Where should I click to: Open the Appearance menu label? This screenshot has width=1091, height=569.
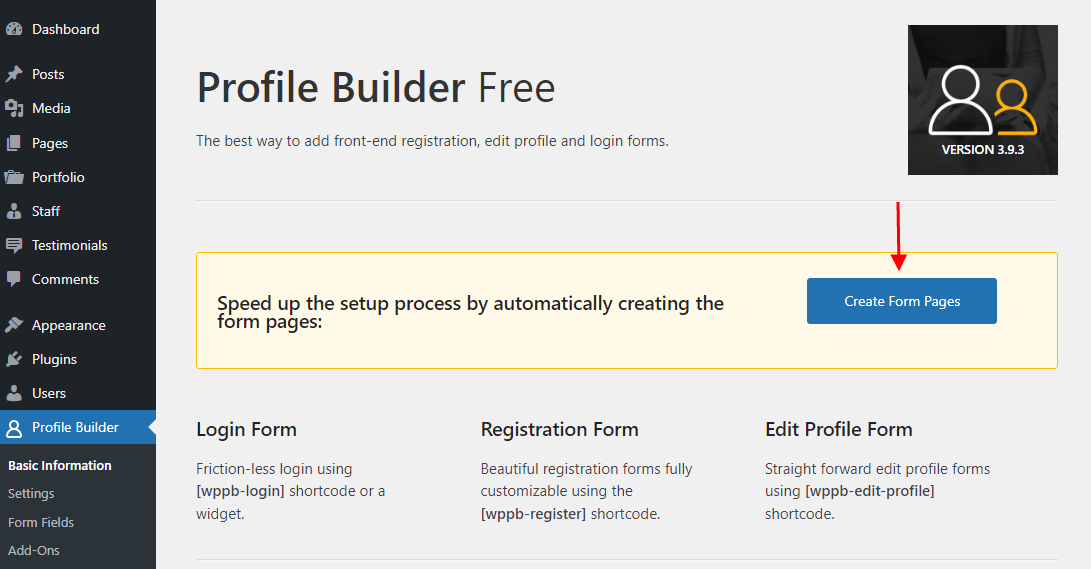click(x=68, y=325)
